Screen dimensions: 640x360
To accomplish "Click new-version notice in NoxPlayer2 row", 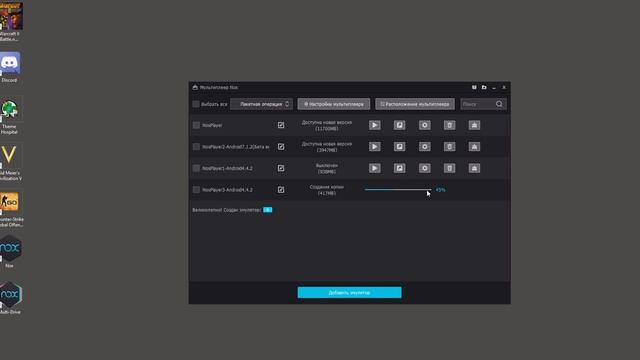I will [327, 147].
